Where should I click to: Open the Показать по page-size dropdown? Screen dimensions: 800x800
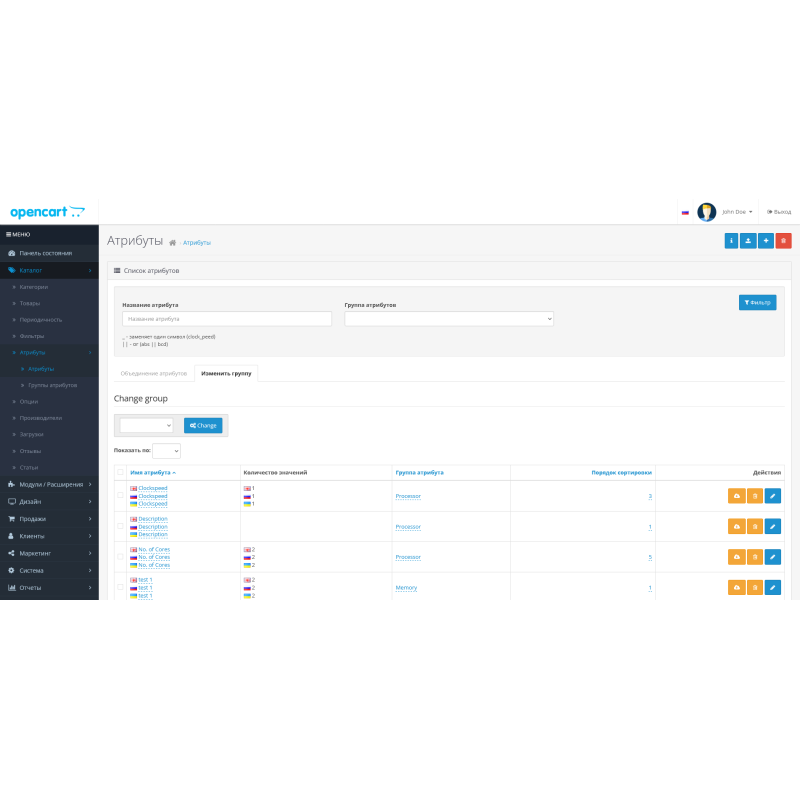[166, 451]
